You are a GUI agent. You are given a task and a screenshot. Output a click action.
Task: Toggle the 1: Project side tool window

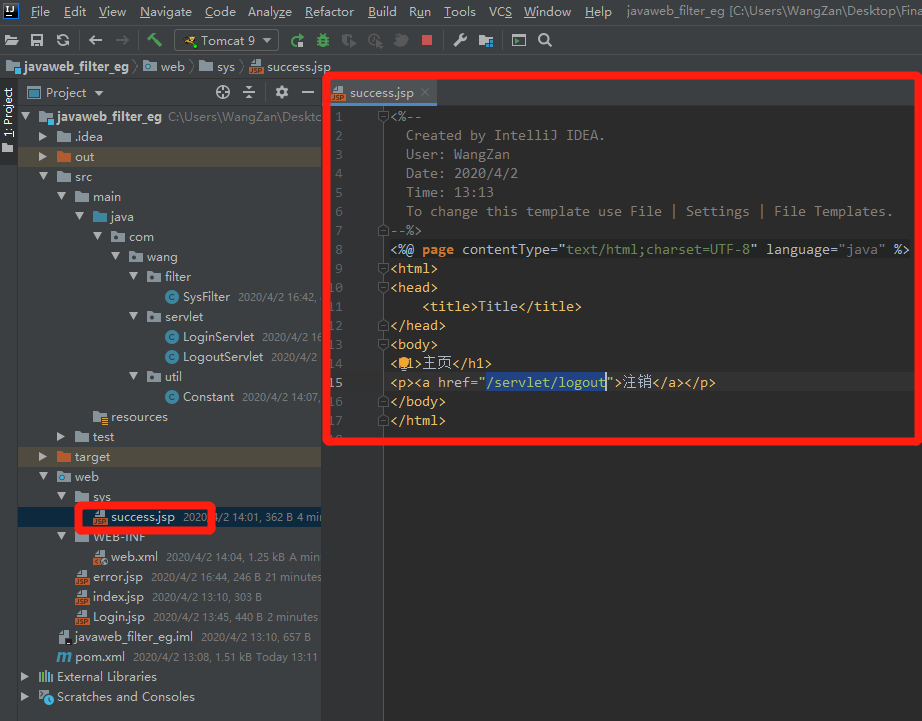[x=8, y=112]
